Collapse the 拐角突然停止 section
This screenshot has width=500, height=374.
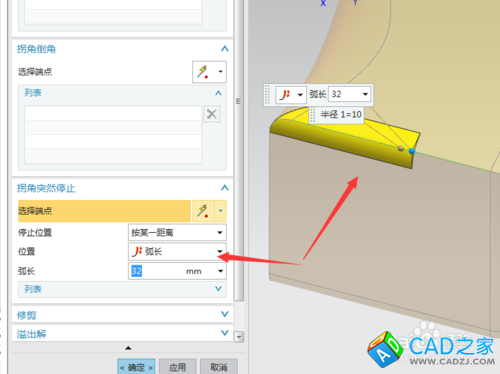click(x=225, y=188)
